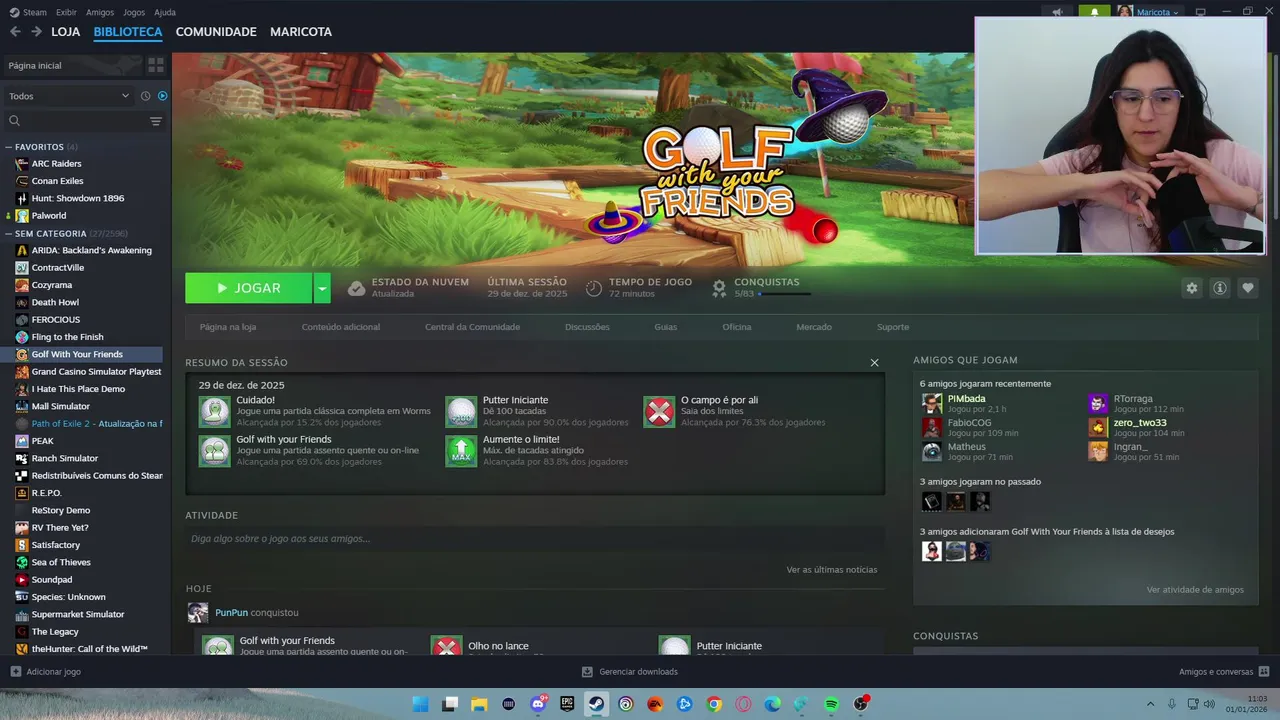
Task: Show game information icon
Action: click(x=1219, y=288)
